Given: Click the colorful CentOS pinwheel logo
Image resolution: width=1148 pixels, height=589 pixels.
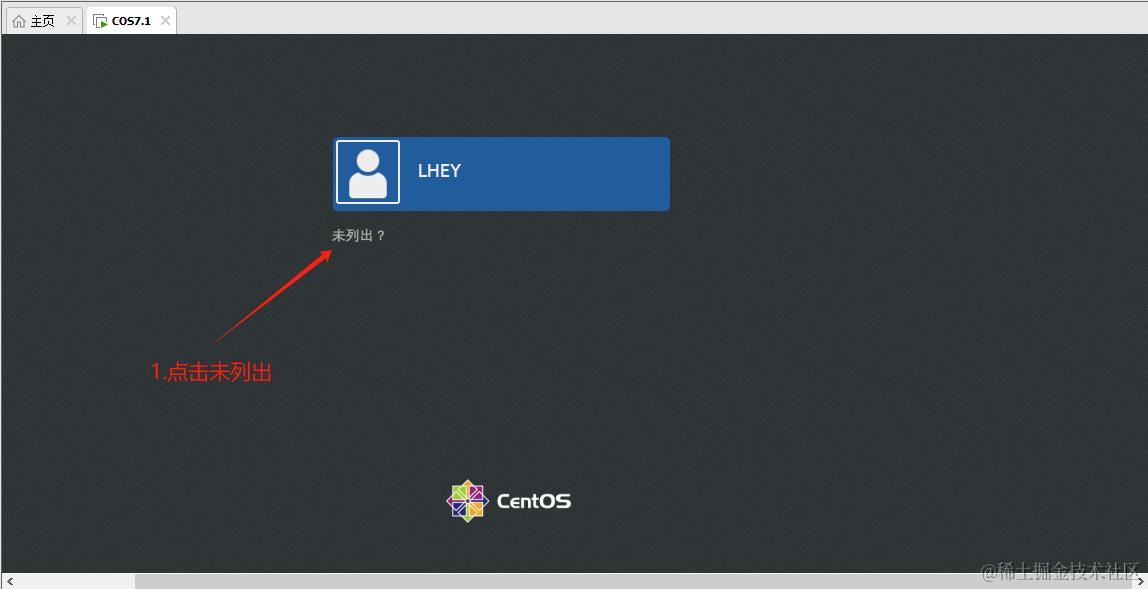Looking at the screenshot, I should pos(467,501).
